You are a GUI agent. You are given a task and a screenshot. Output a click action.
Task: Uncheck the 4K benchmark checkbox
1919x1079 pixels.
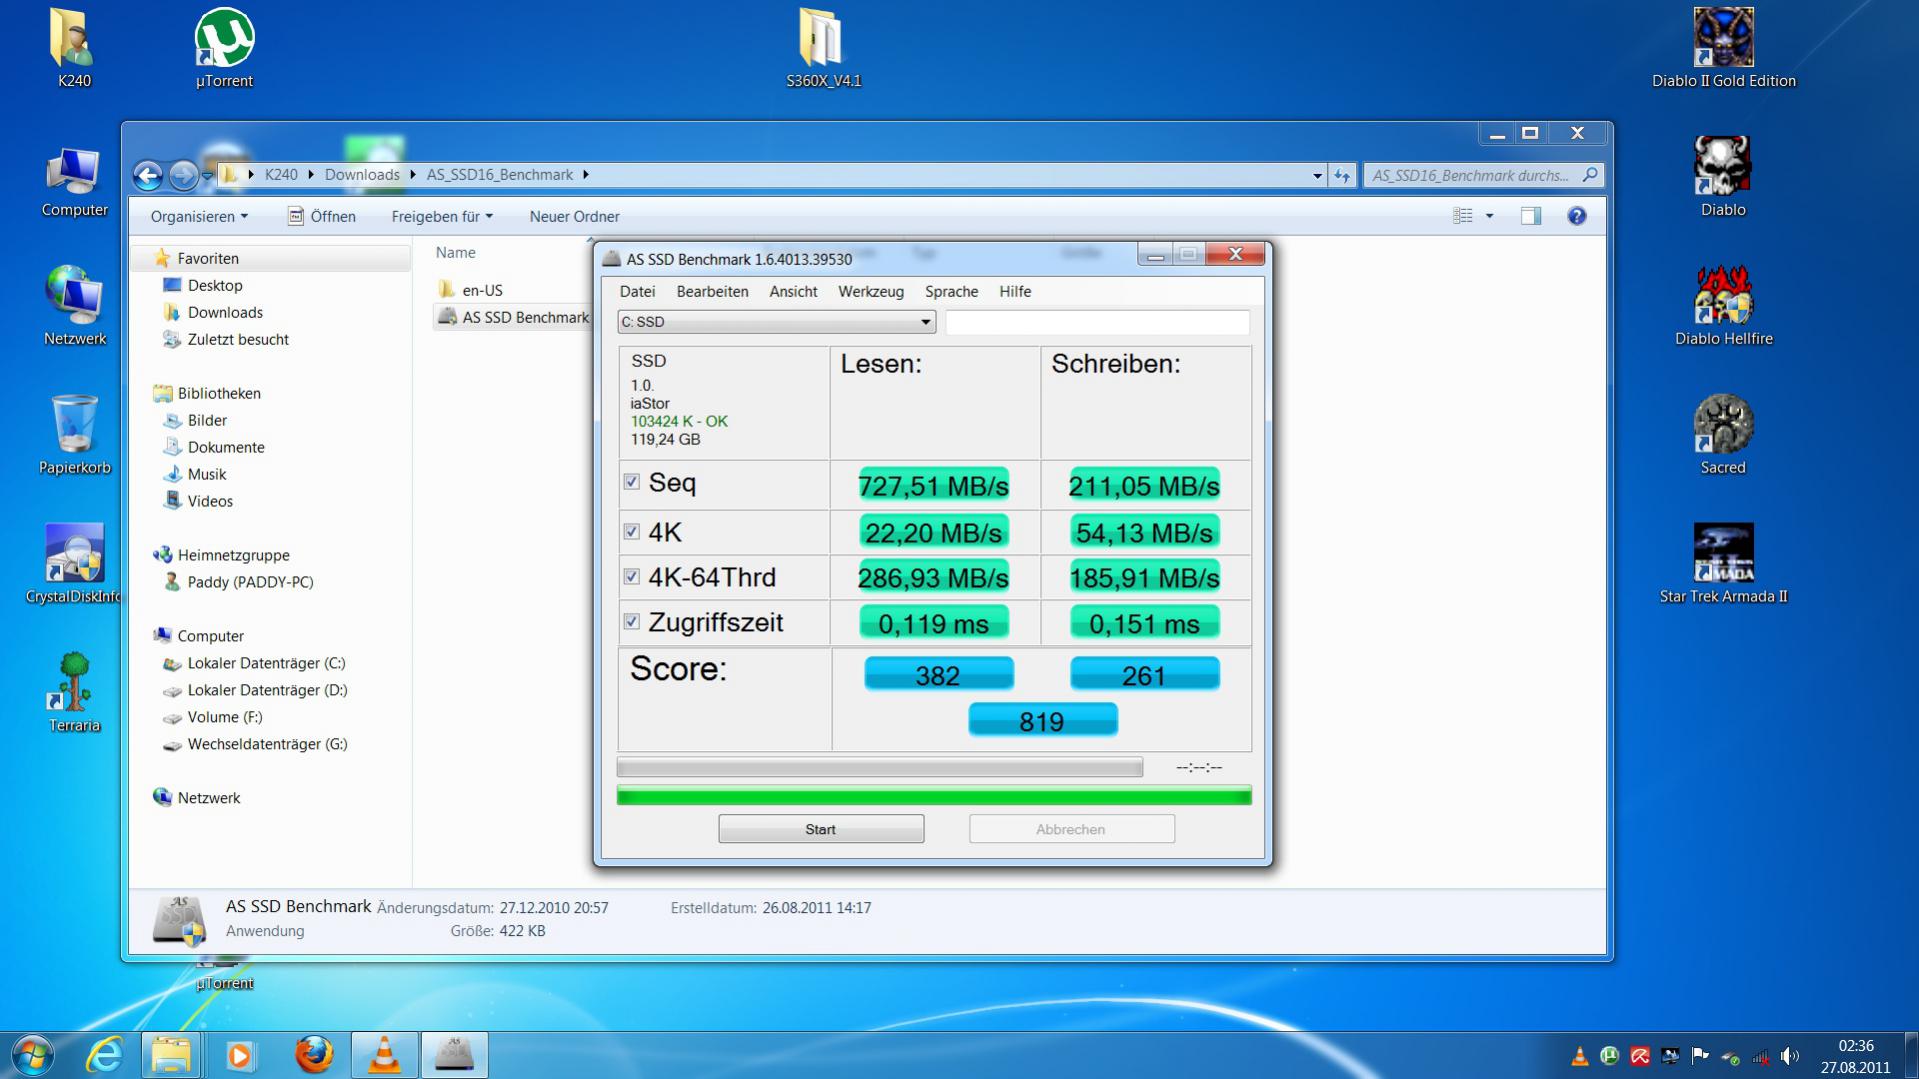632,532
